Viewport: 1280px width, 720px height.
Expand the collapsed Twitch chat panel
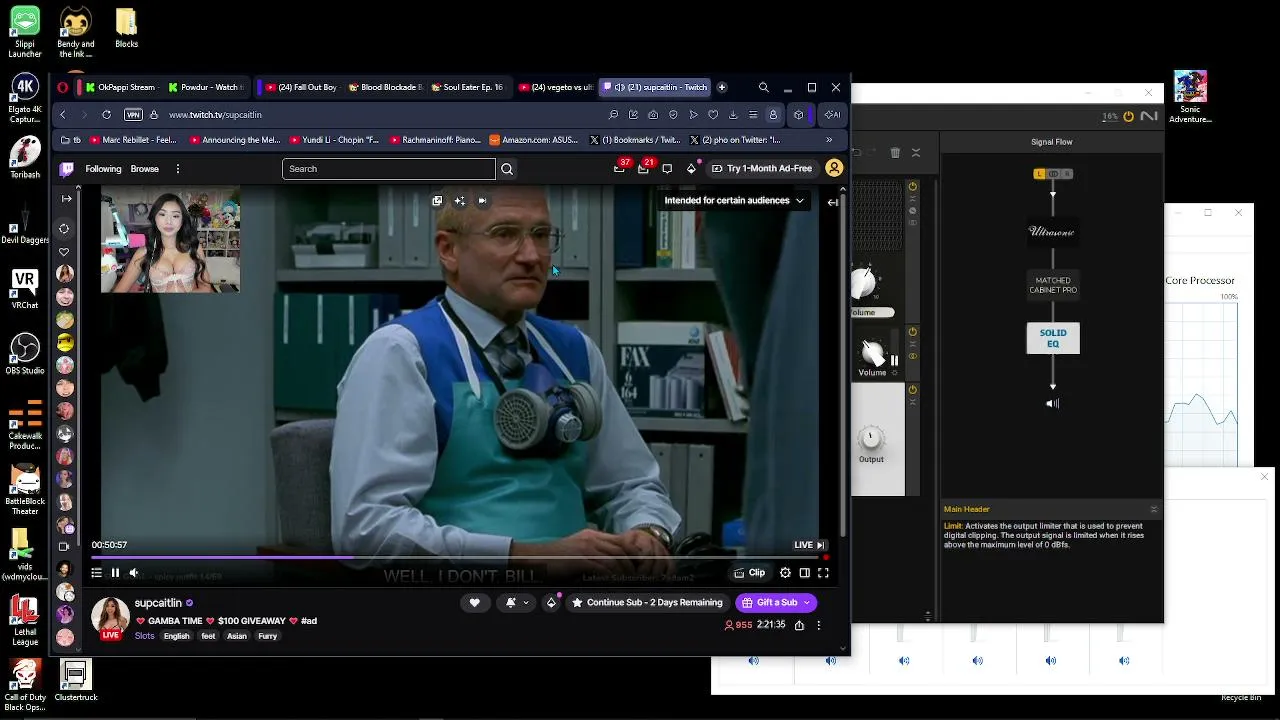click(832, 202)
